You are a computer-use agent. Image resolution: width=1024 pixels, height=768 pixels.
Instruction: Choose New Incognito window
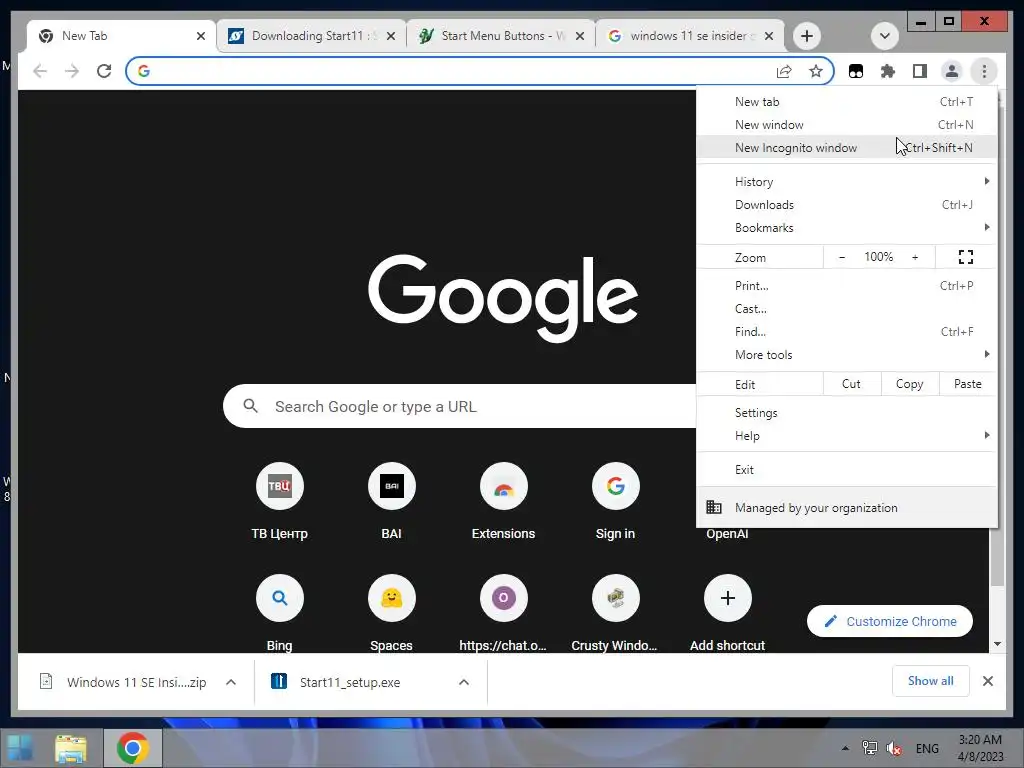(x=847, y=148)
